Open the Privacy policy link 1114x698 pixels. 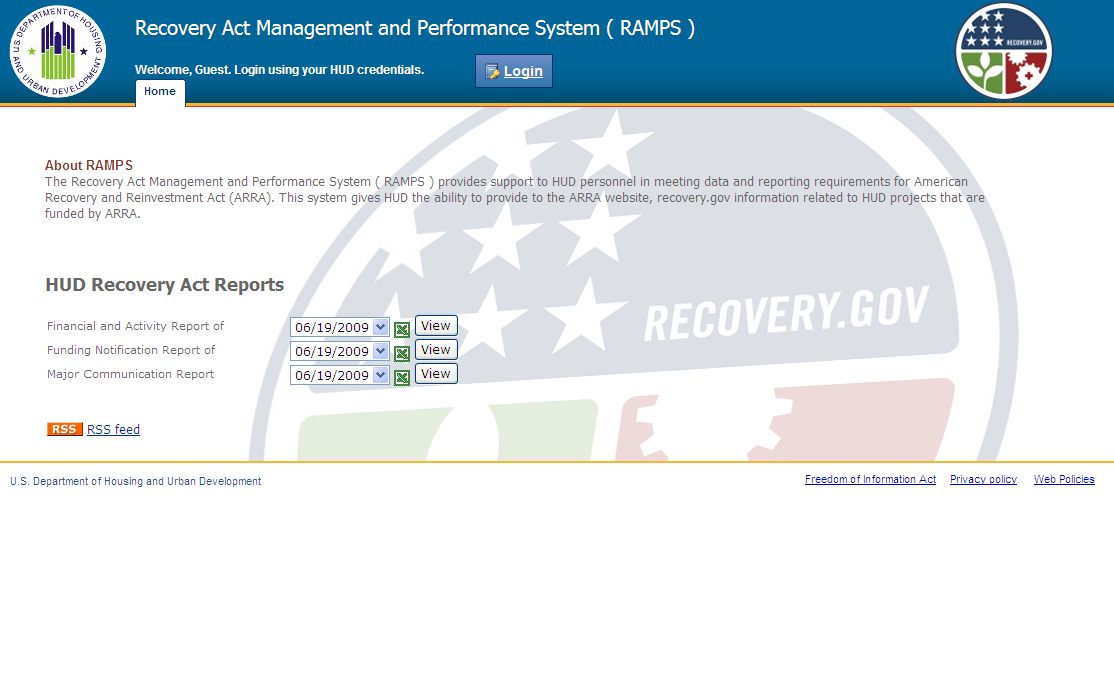pyautogui.click(x=983, y=480)
